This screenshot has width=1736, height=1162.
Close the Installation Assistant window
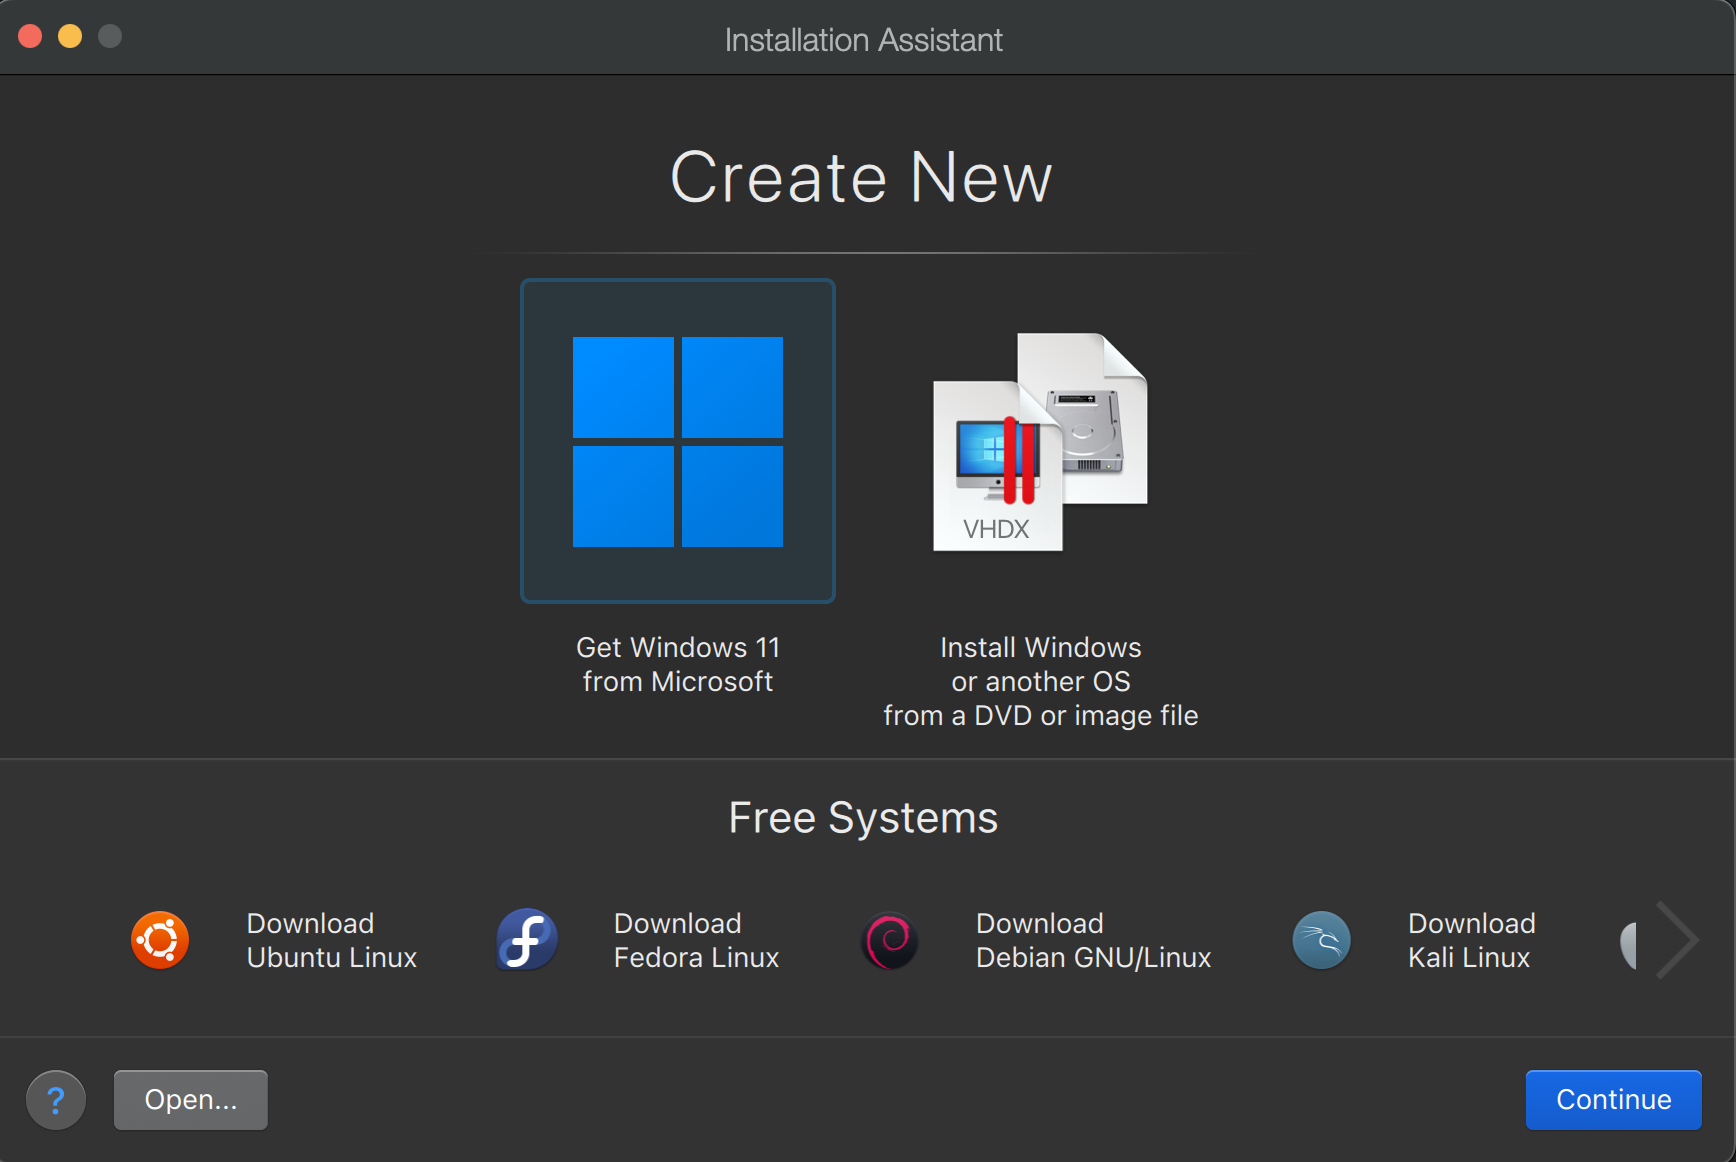tap(30, 37)
